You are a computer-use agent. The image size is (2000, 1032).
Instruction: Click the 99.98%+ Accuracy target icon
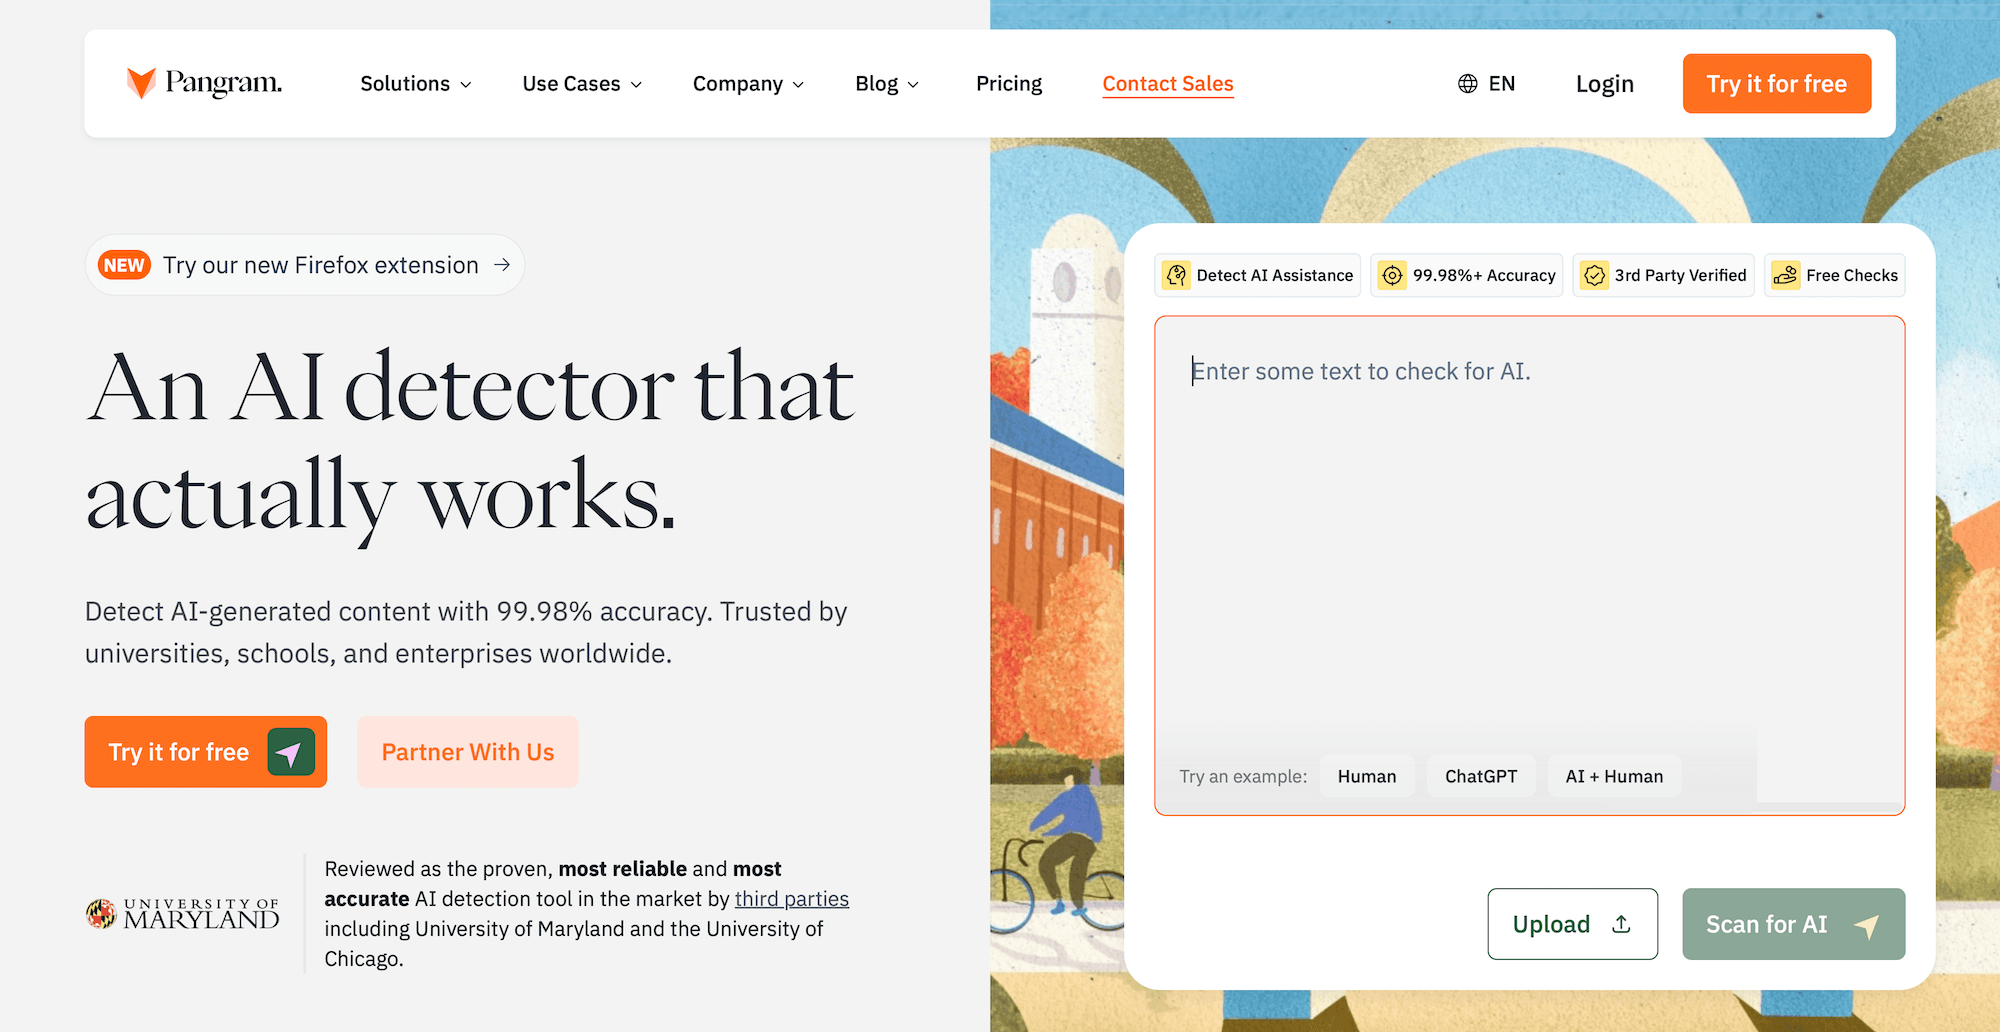[1392, 275]
